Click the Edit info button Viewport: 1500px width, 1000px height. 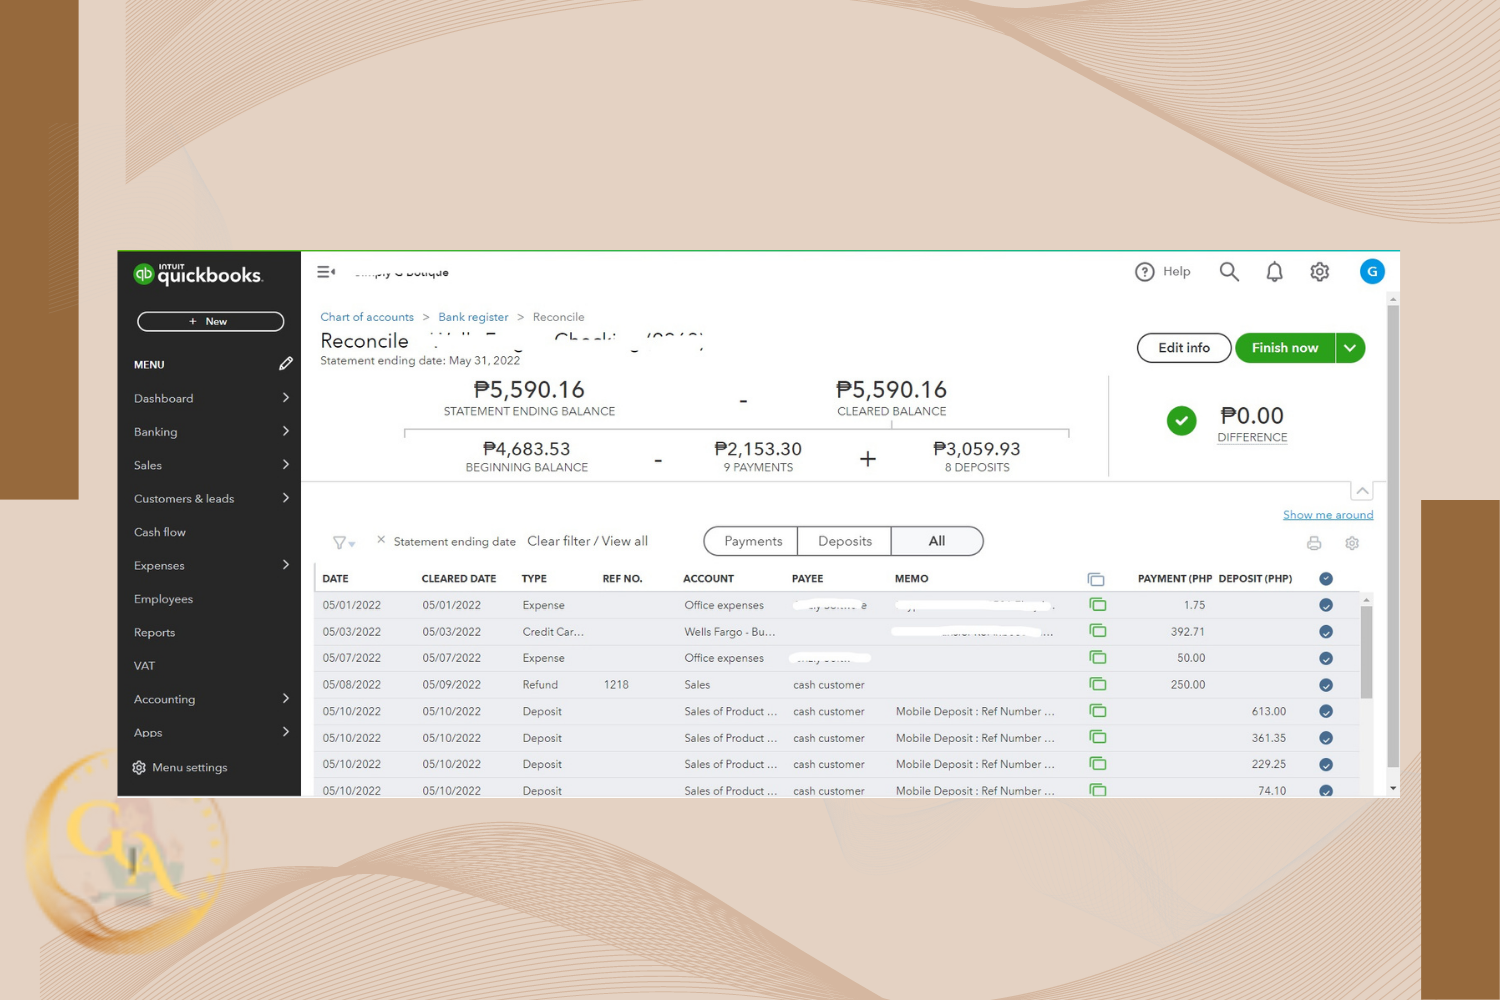1184,348
